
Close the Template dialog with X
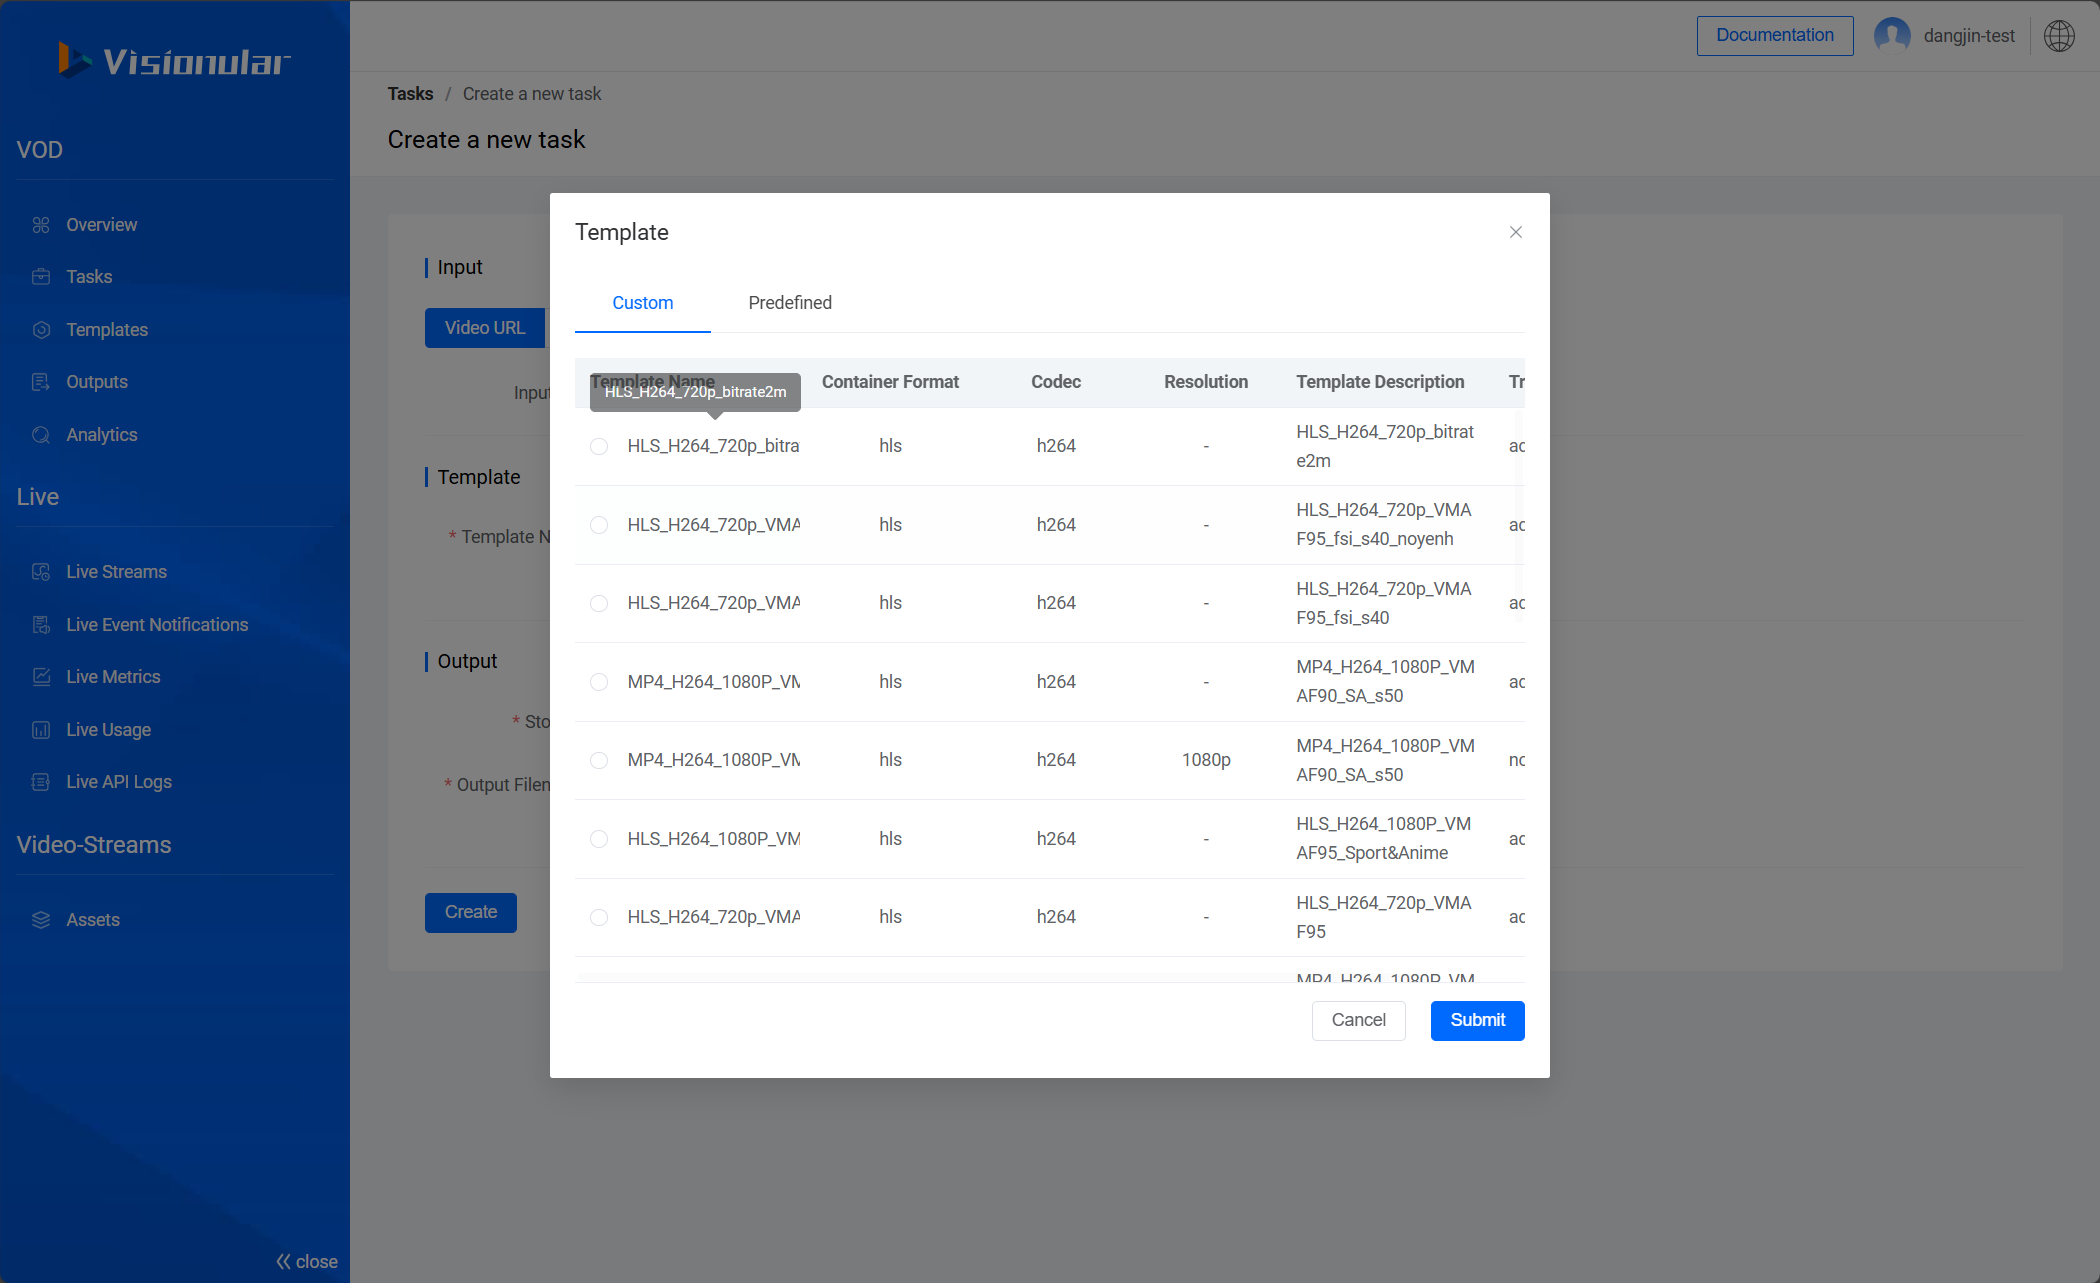[1516, 232]
